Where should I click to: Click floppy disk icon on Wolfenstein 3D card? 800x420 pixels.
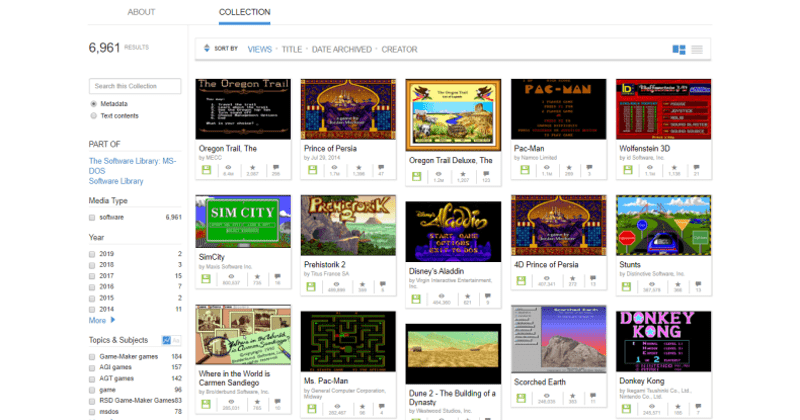coord(628,170)
